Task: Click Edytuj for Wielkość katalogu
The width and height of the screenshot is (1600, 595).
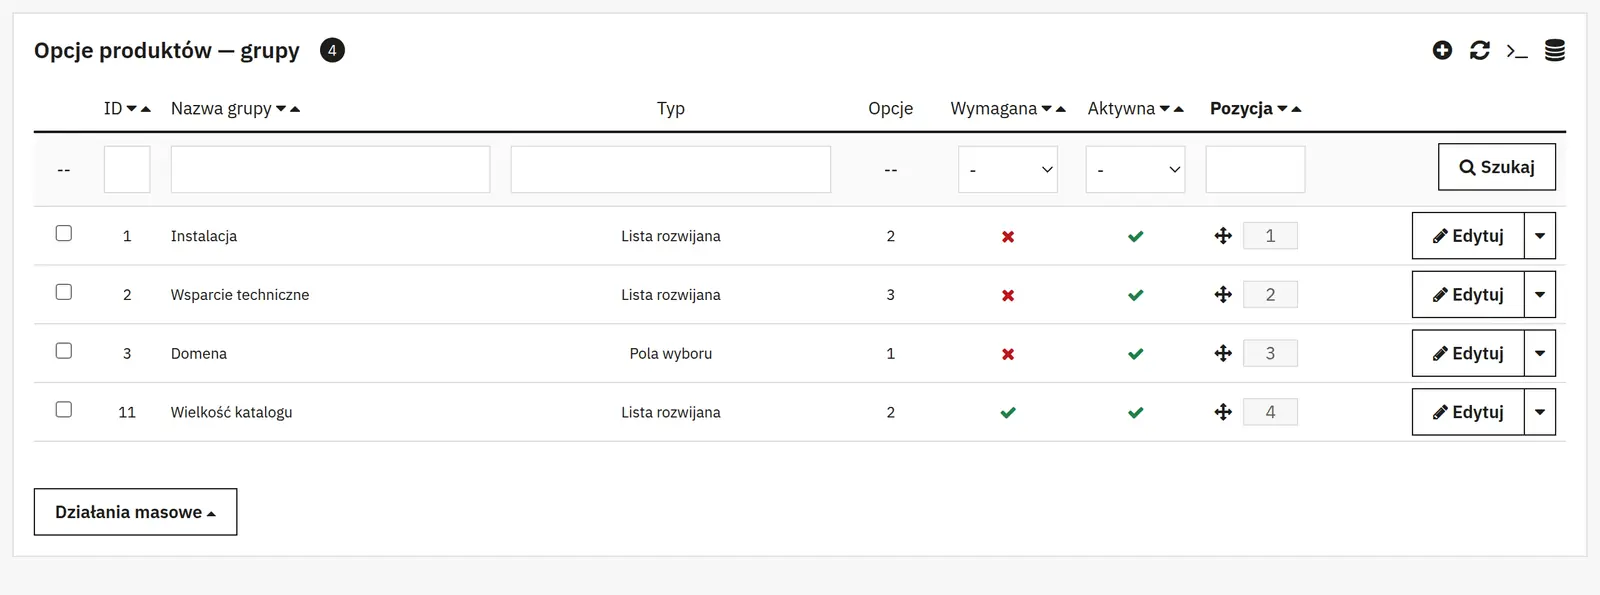Action: [x=1468, y=412]
